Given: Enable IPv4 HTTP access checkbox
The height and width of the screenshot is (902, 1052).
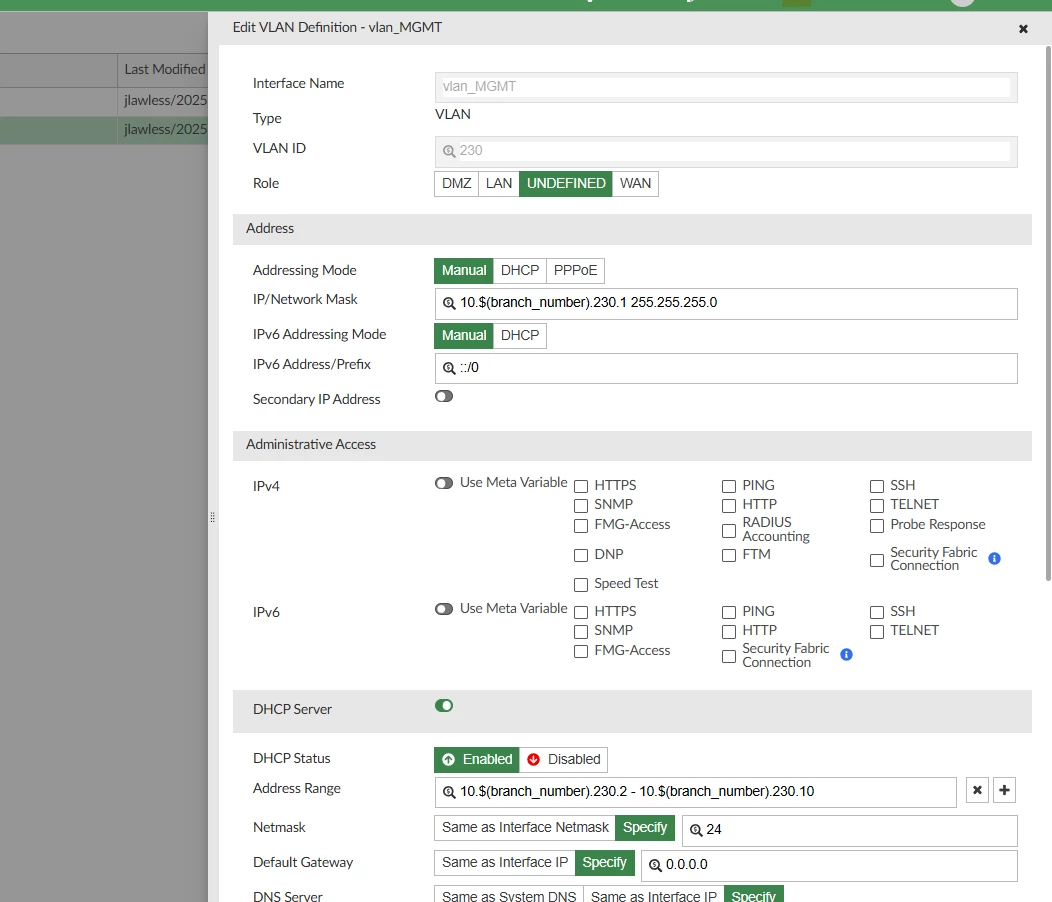Looking at the screenshot, I should [729, 505].
